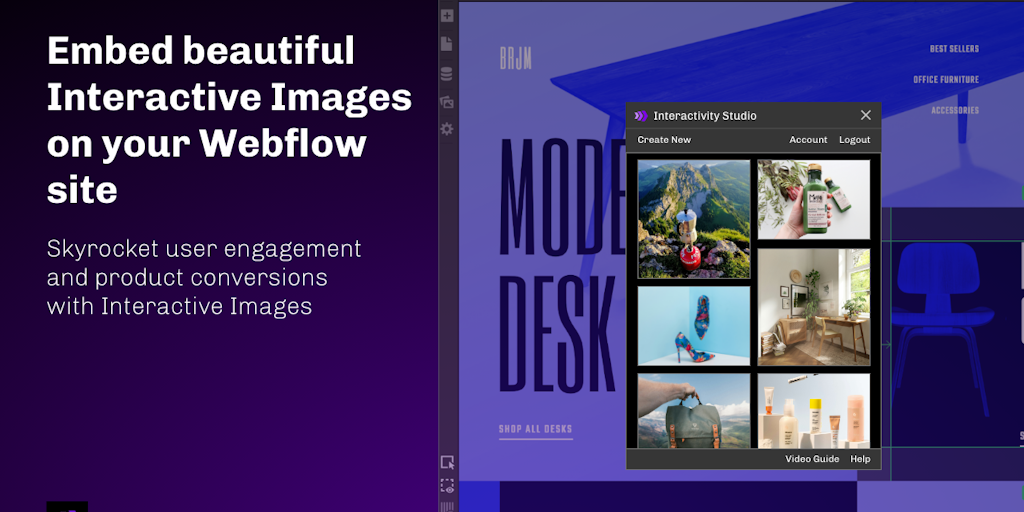Choose the blue high heels thumbnail
The image size is (1024, 512).
[x=694, y=326]
